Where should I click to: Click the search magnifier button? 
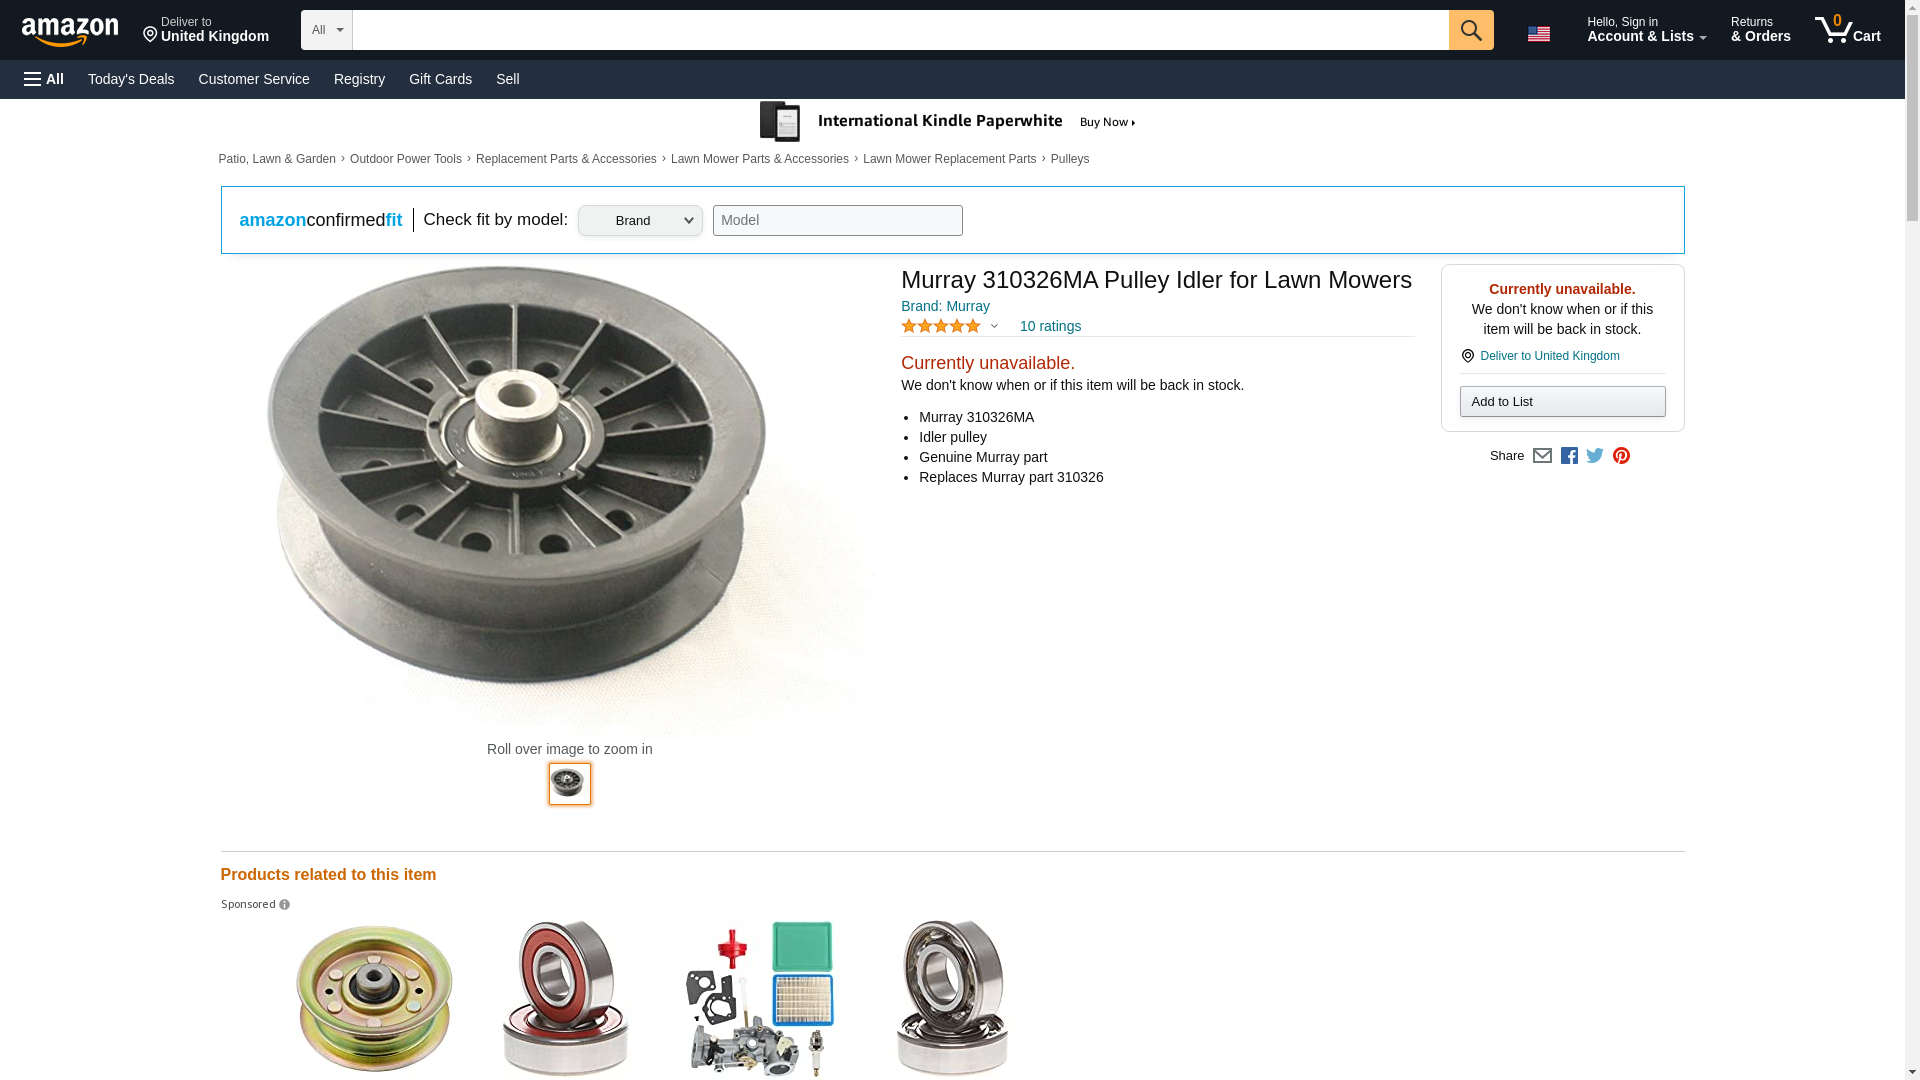point(1470,30)
